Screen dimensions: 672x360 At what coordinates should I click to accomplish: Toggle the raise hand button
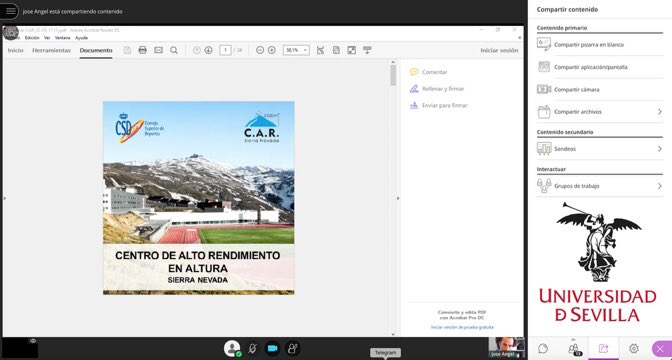(x=293, y=348)
